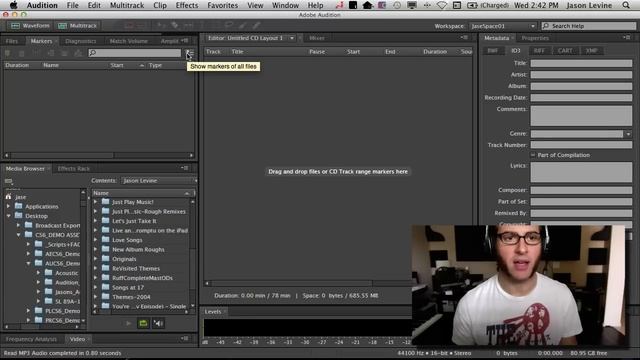Select the ID3 metadata format button

click(x=516, y=51)
